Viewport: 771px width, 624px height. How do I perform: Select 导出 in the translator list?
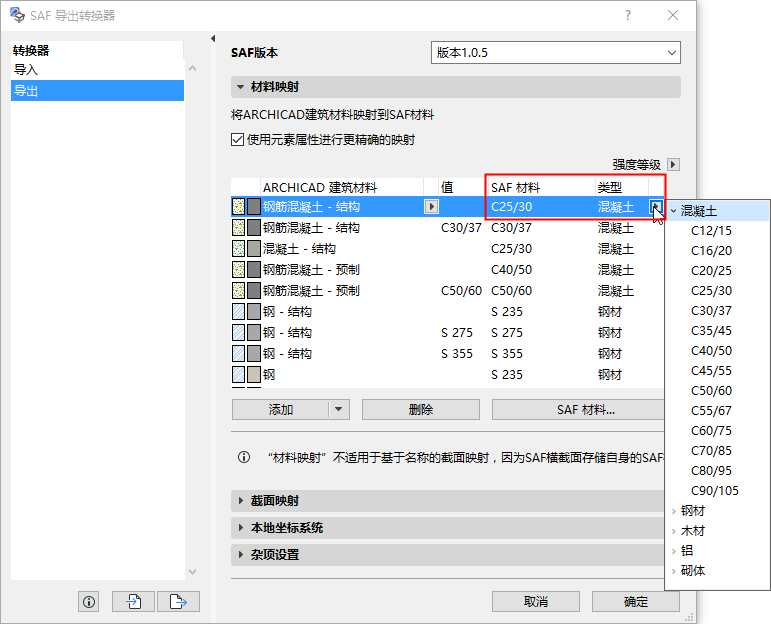tap(97, 90)
